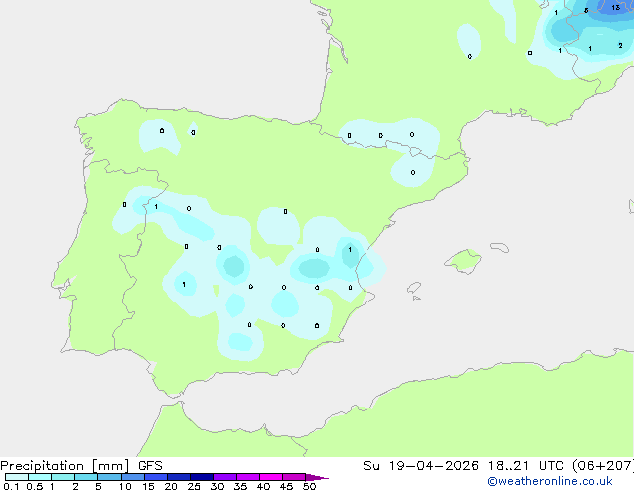Open the weatheronline.co.uk copyright link
This screenshot has width=634, height=490.
click(550, 481)
